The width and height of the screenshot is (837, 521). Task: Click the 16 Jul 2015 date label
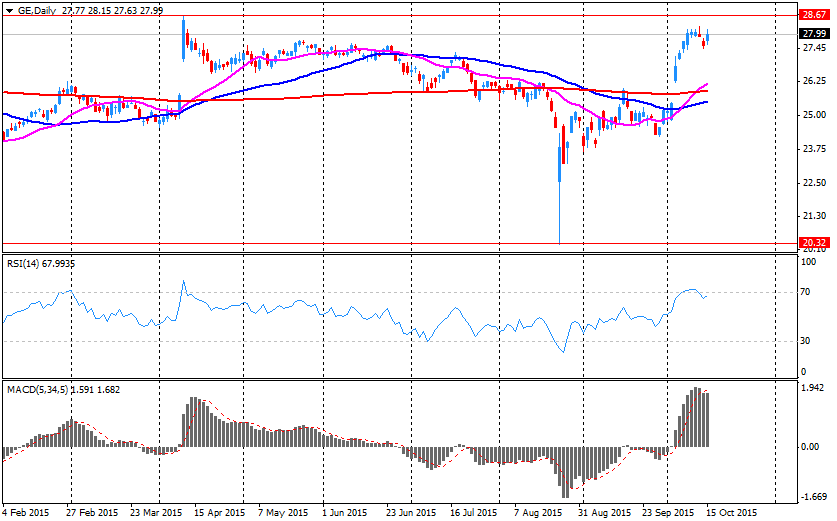(475, 513)
